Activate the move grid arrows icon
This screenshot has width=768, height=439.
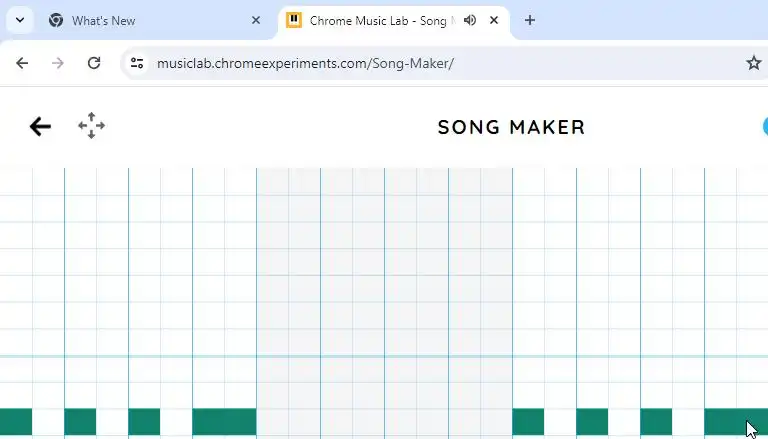(x=92, y=125)
